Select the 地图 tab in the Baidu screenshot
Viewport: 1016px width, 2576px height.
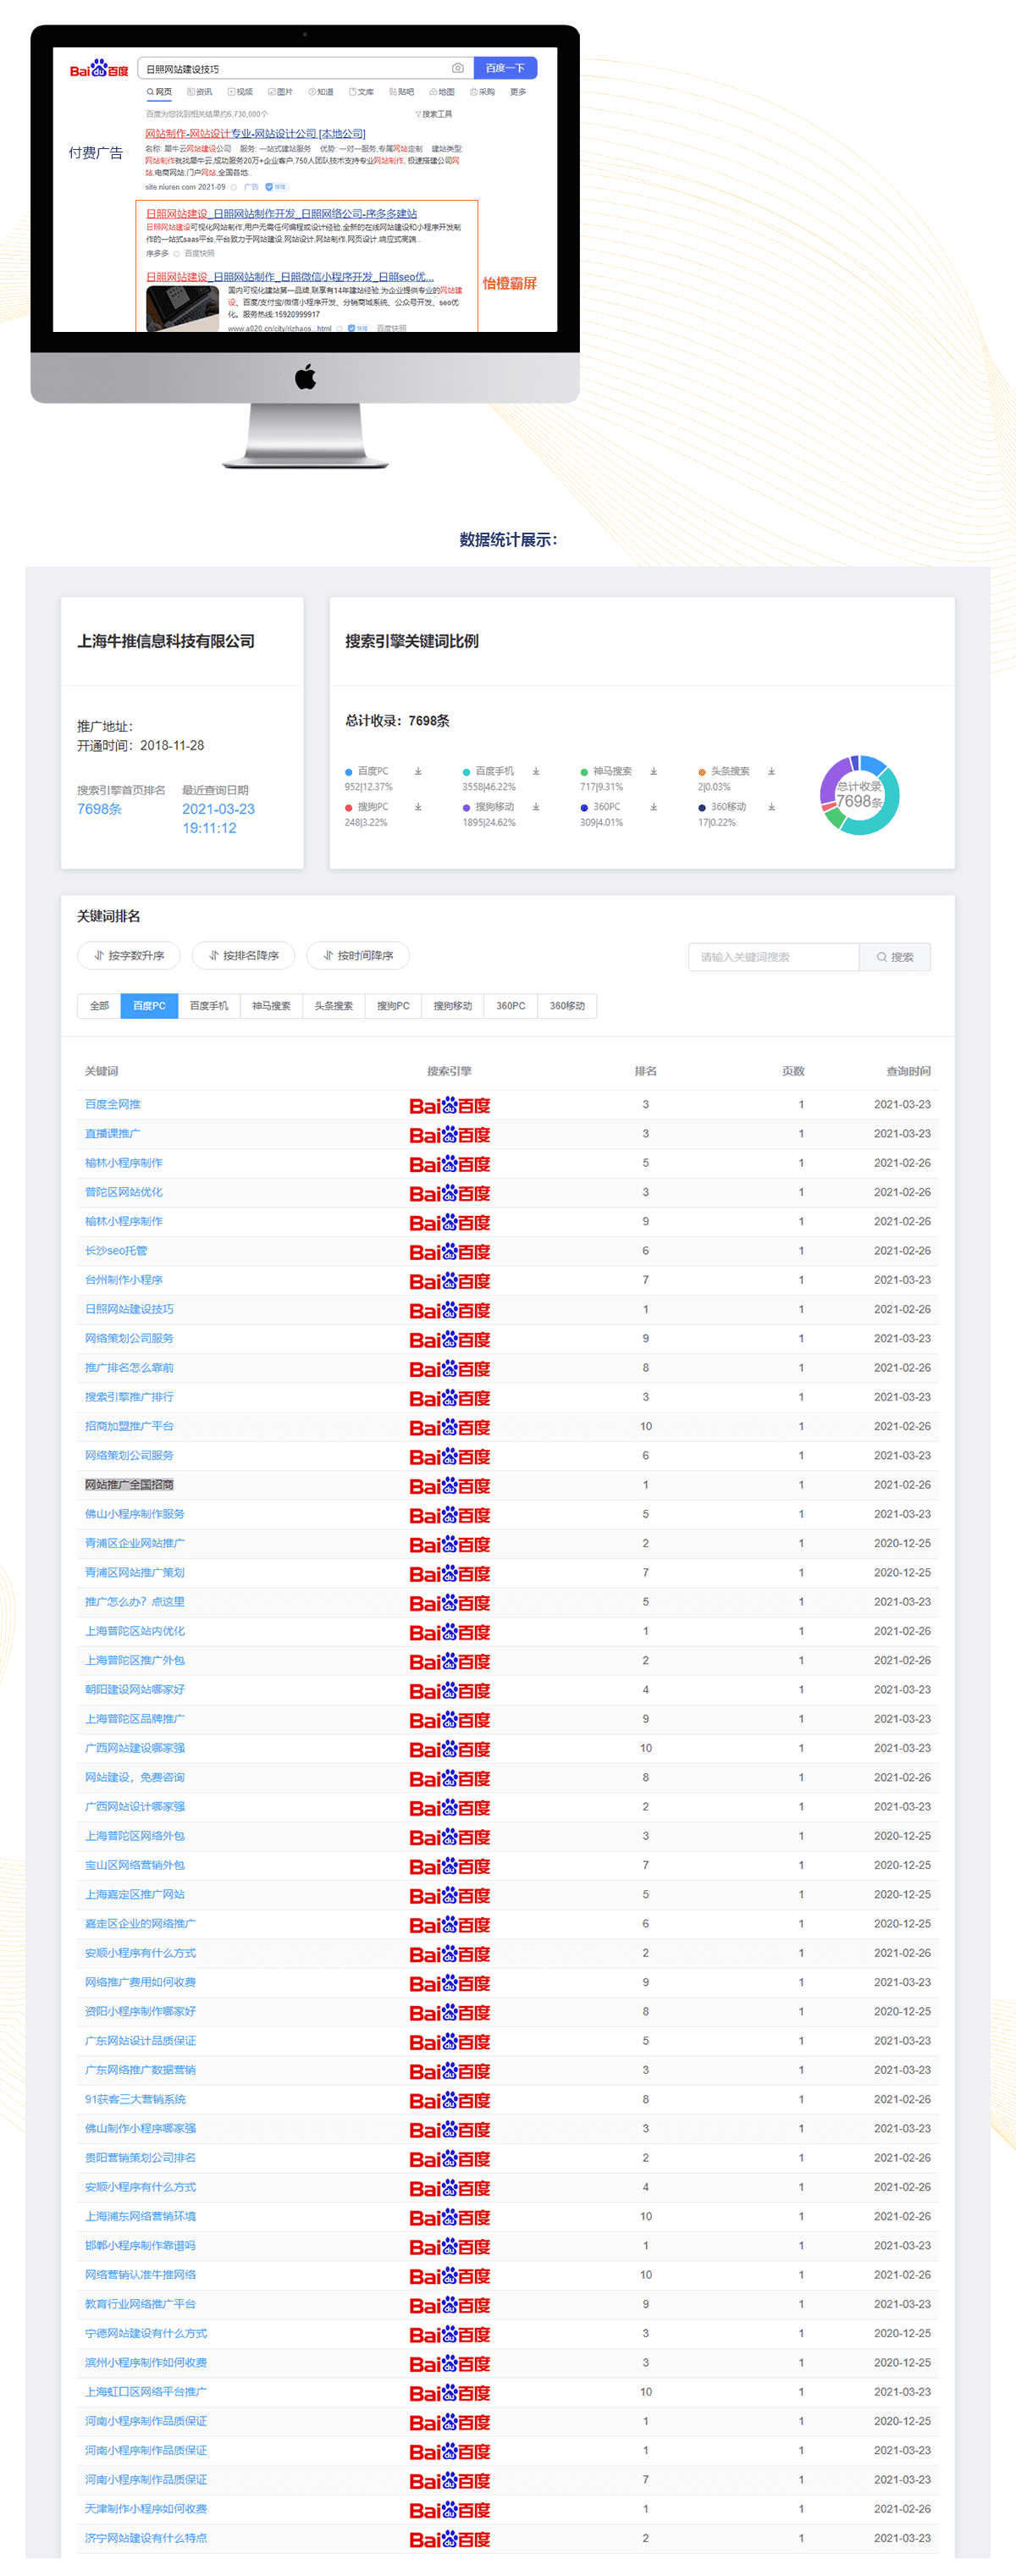point(442,92)
